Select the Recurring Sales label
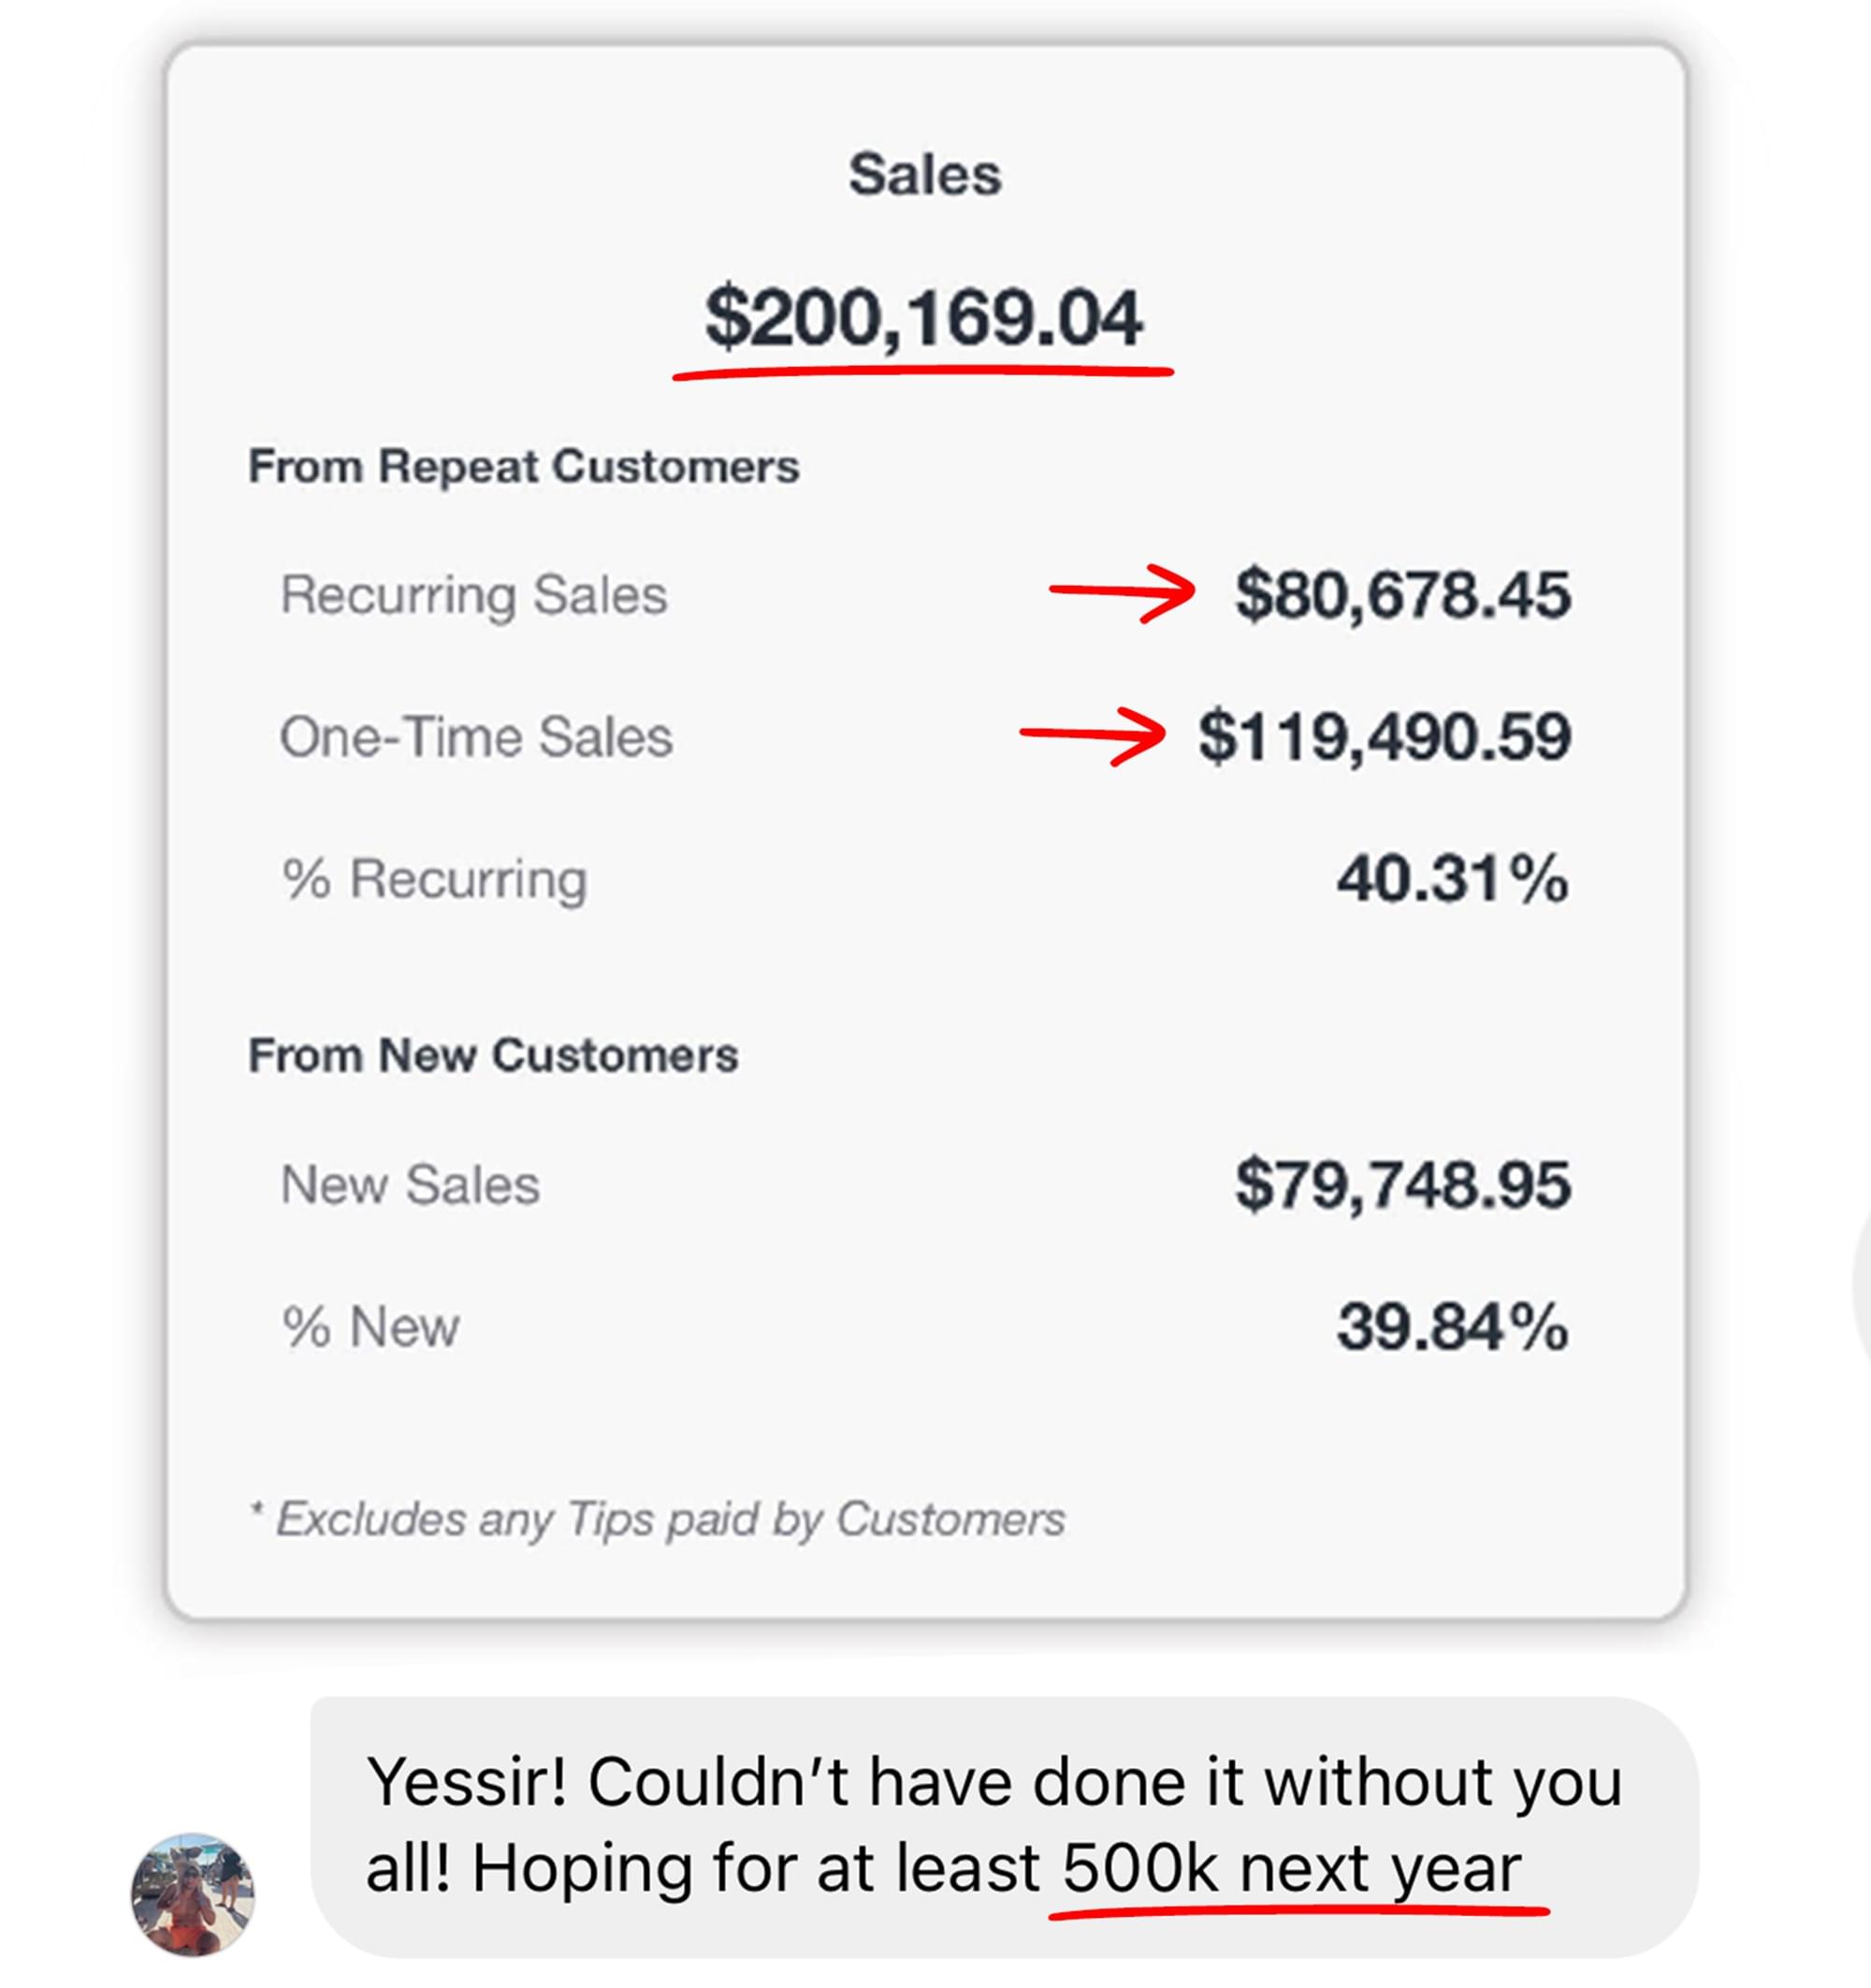Image resolution: width=1871 pixels, height=1988 pixels. click(x=474, y=595)
